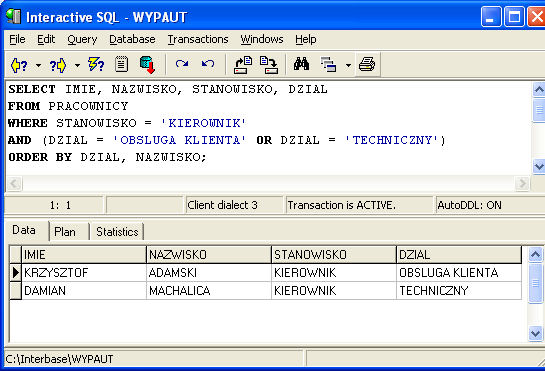Screen dimensions: 545x371
Task: Click SQL editor scroll left arrow
Action: (14, 183)
